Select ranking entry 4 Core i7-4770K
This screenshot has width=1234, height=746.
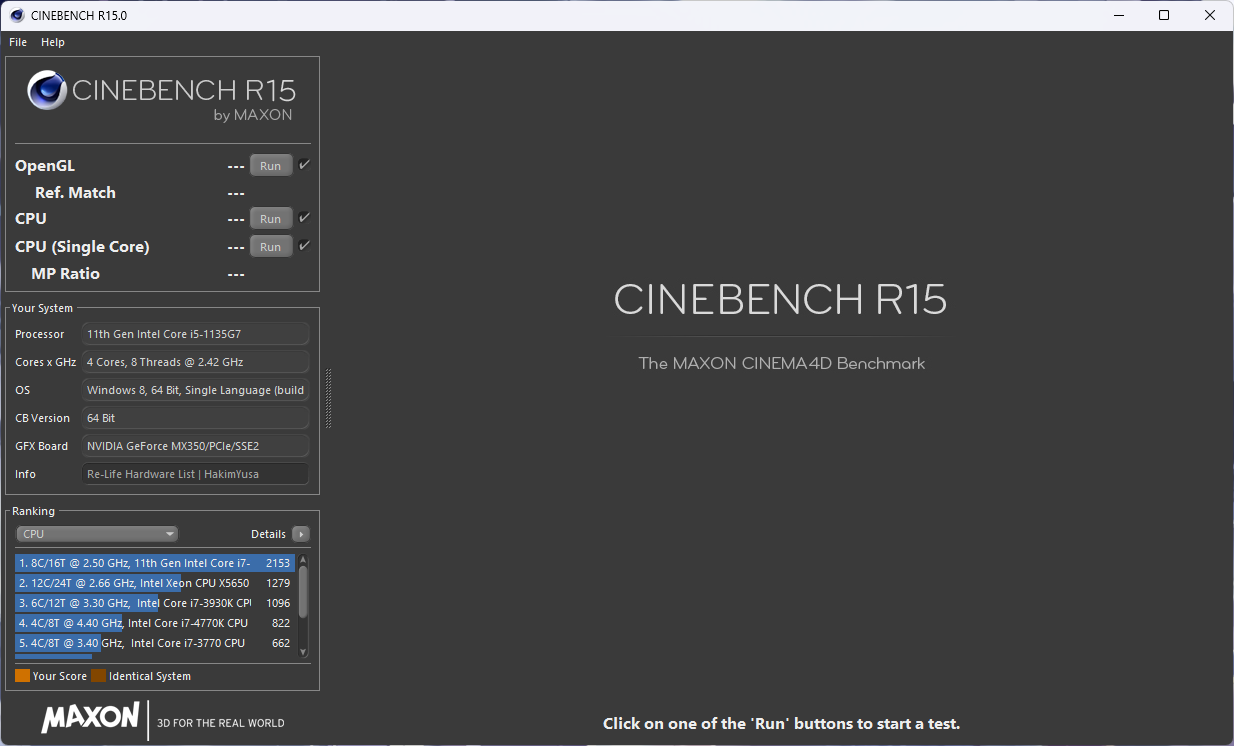tap(155, 623)
